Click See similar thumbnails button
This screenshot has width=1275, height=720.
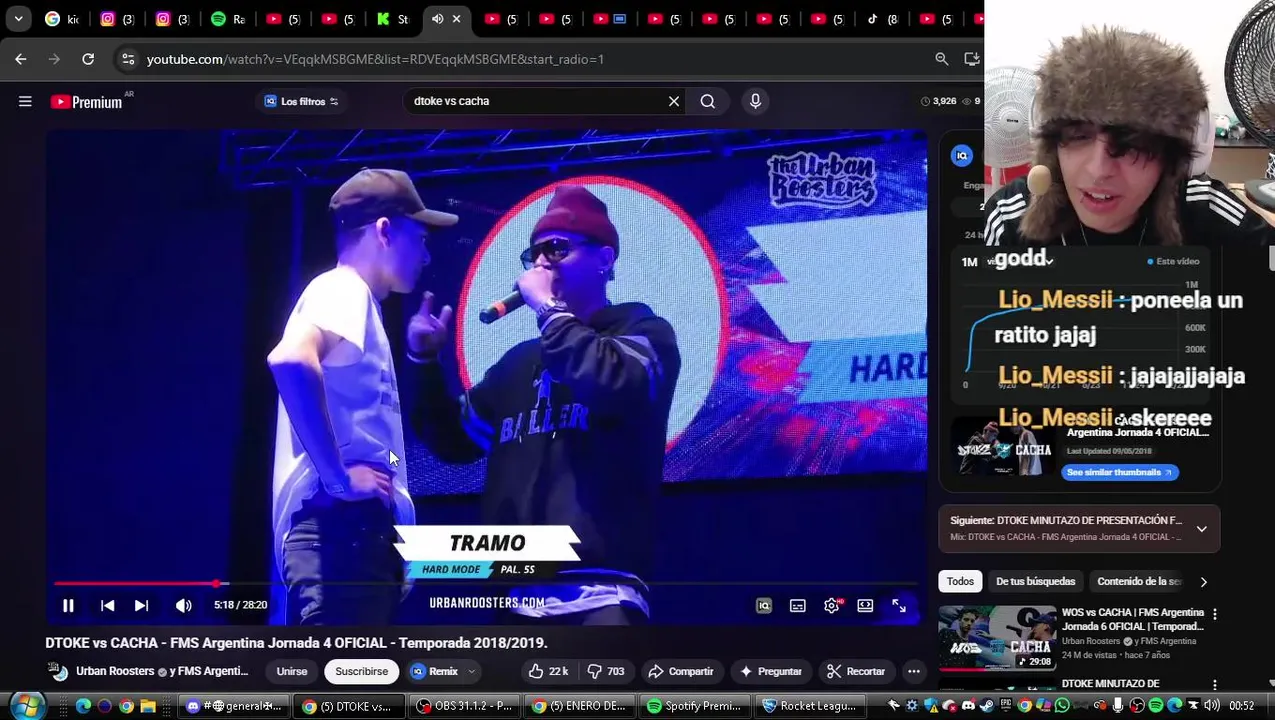1120,472
